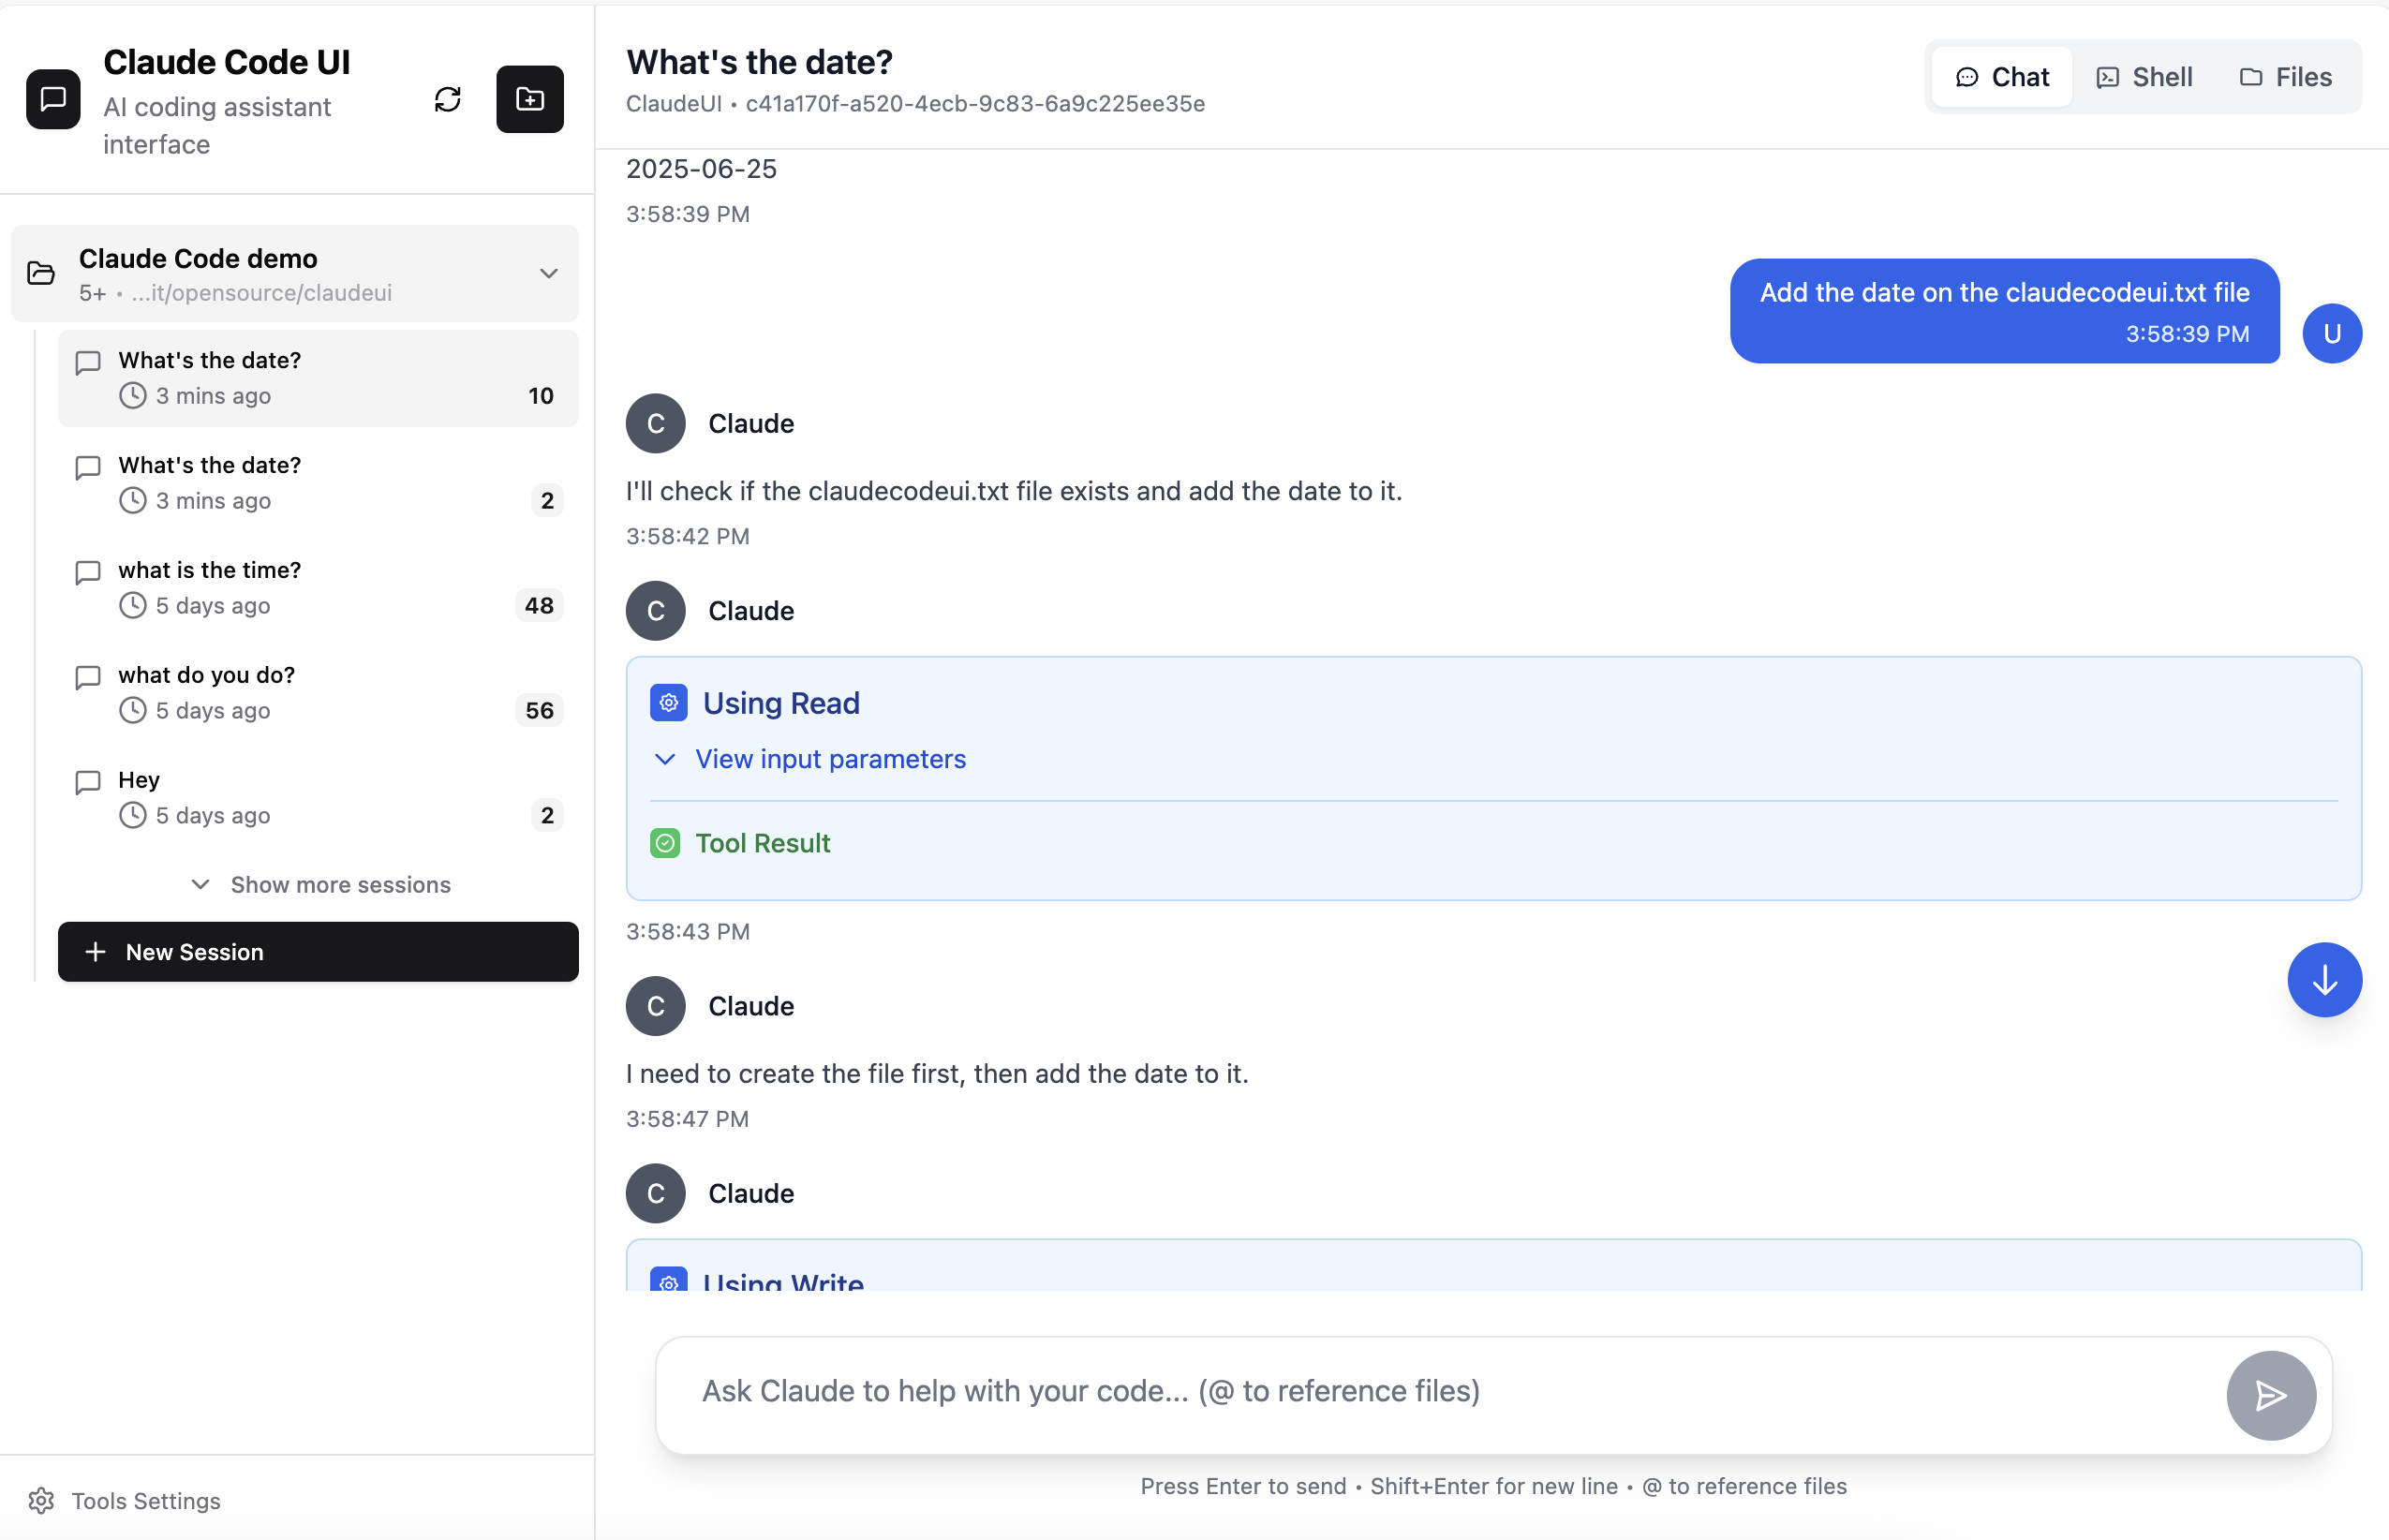Screen dimensions: 2389x1540
Task: Open the create new project icon
Action: (529, 99)
